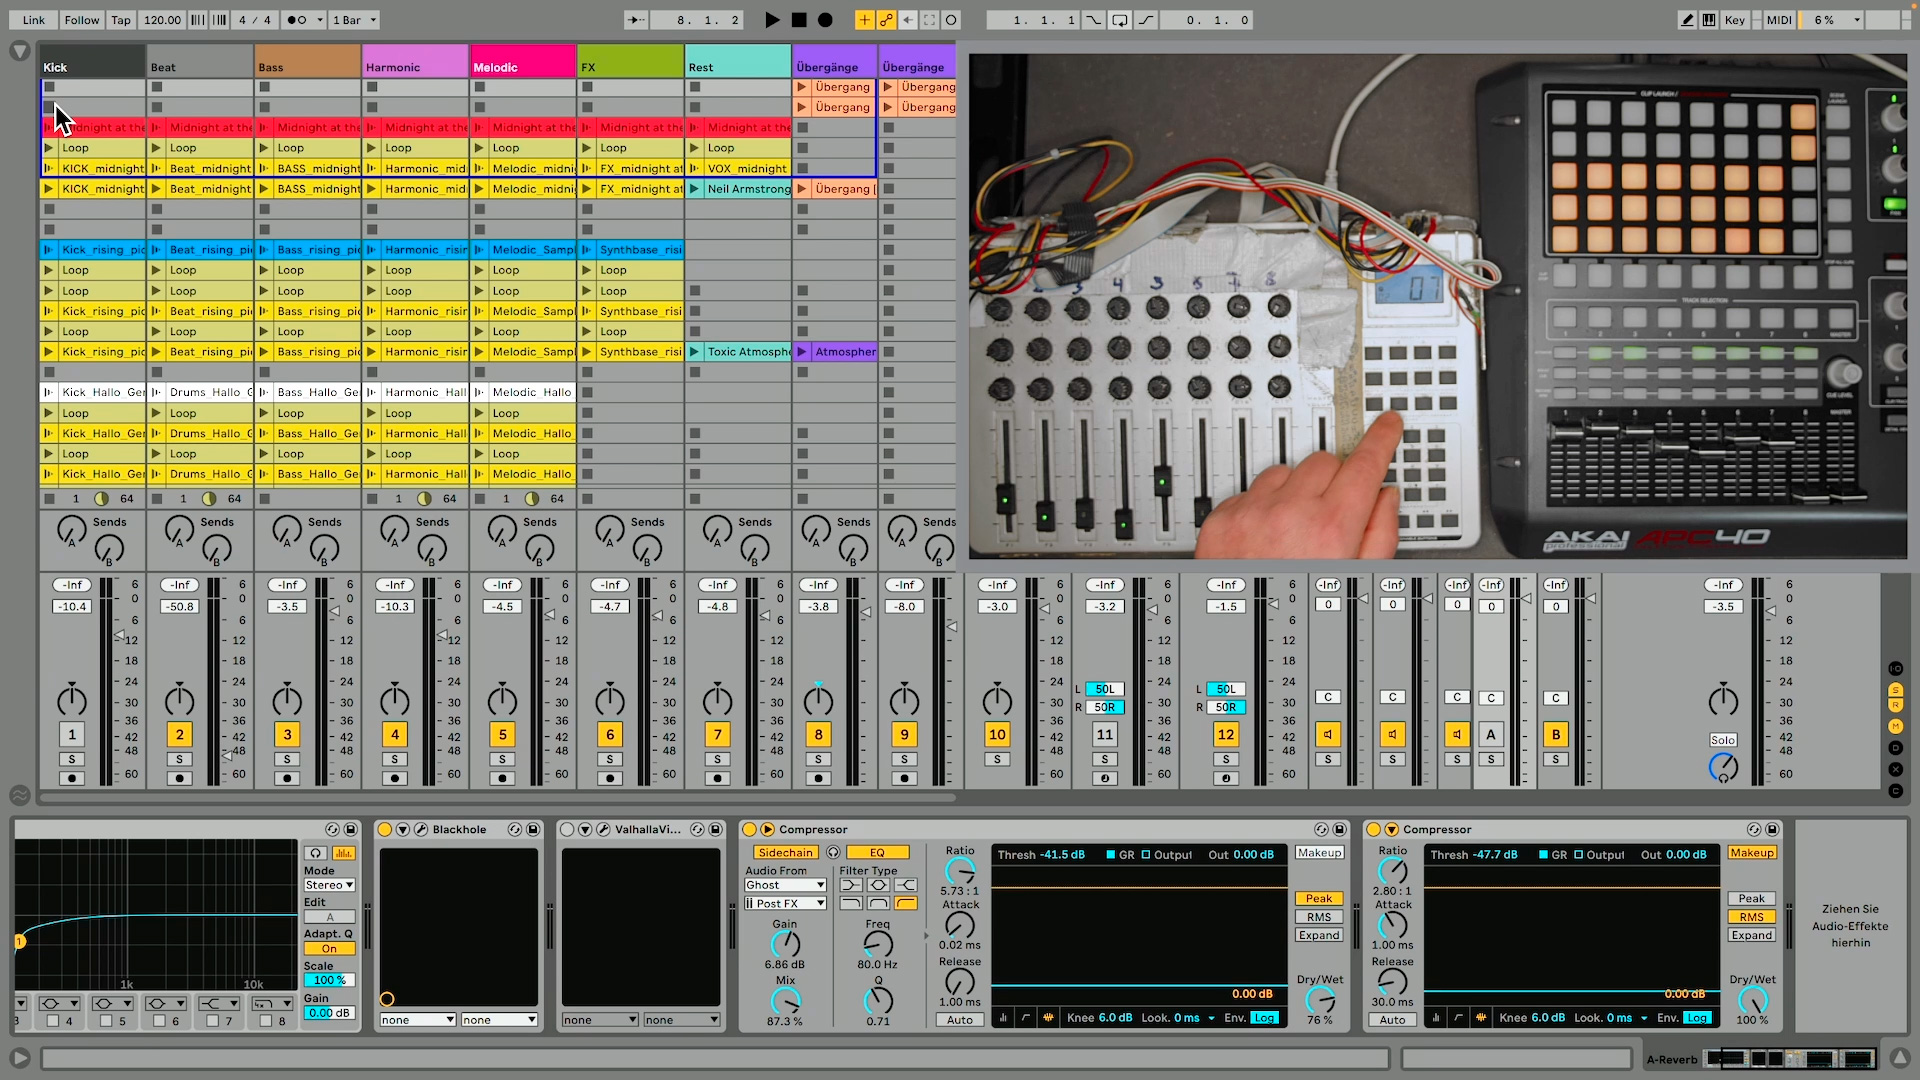This screenshot has width=1920, height=1080.
Task: Open the Post FX tap point dropdown
Action: click(785, 904)
